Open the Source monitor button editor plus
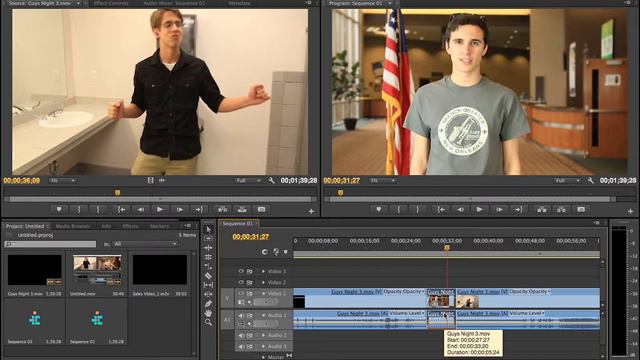 pyautogui.click(x=311, y=211)
